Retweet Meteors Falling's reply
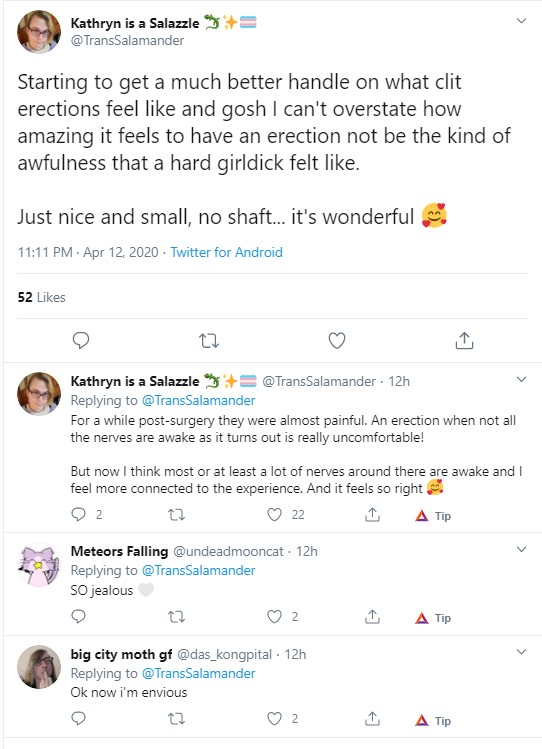 (x=177, y=617)
